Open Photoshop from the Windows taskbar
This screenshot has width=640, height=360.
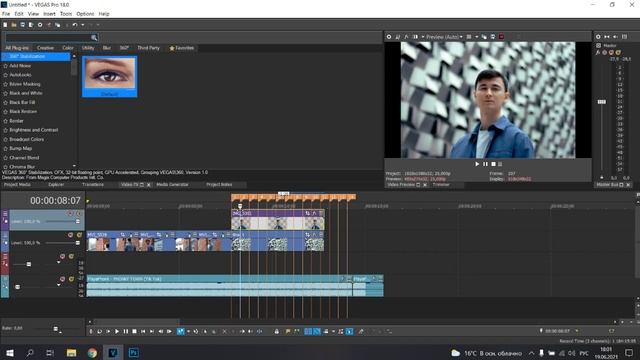click(x=133, y=353)
